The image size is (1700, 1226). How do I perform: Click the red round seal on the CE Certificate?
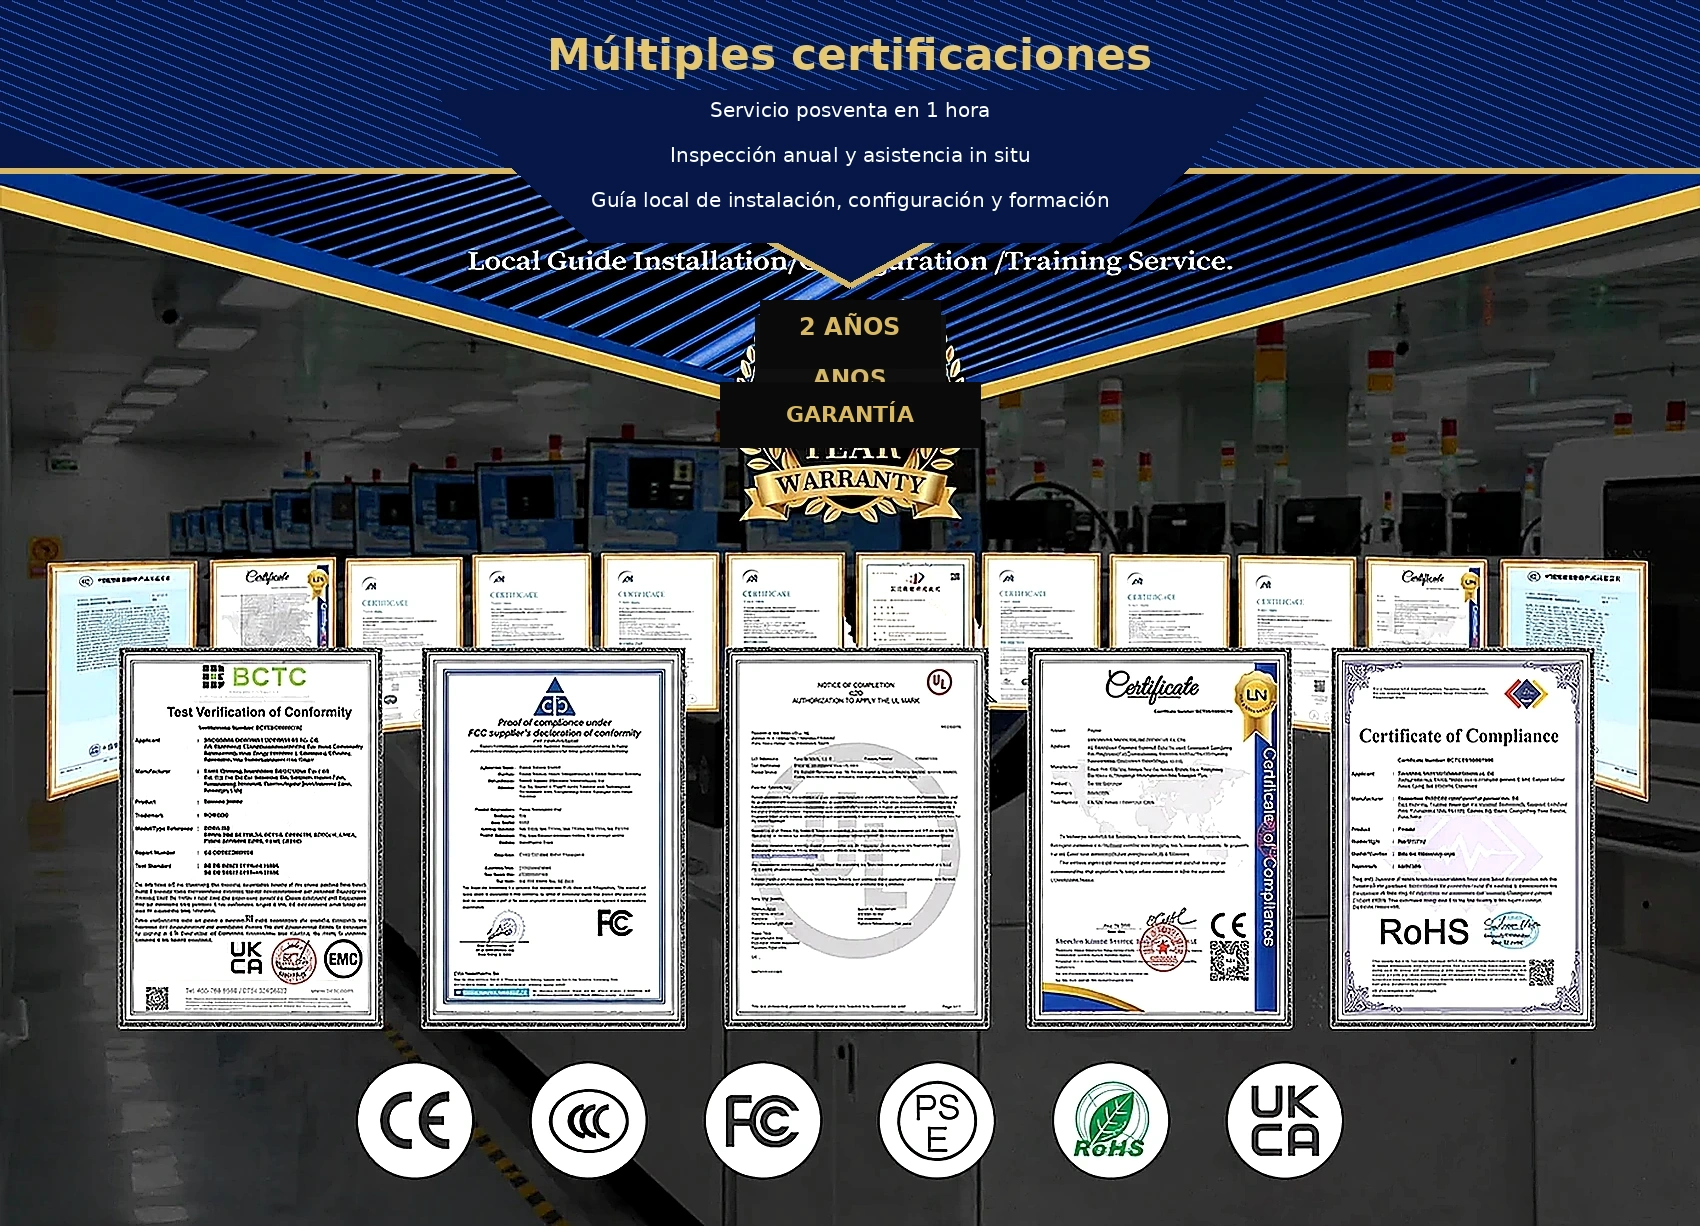1163,947
